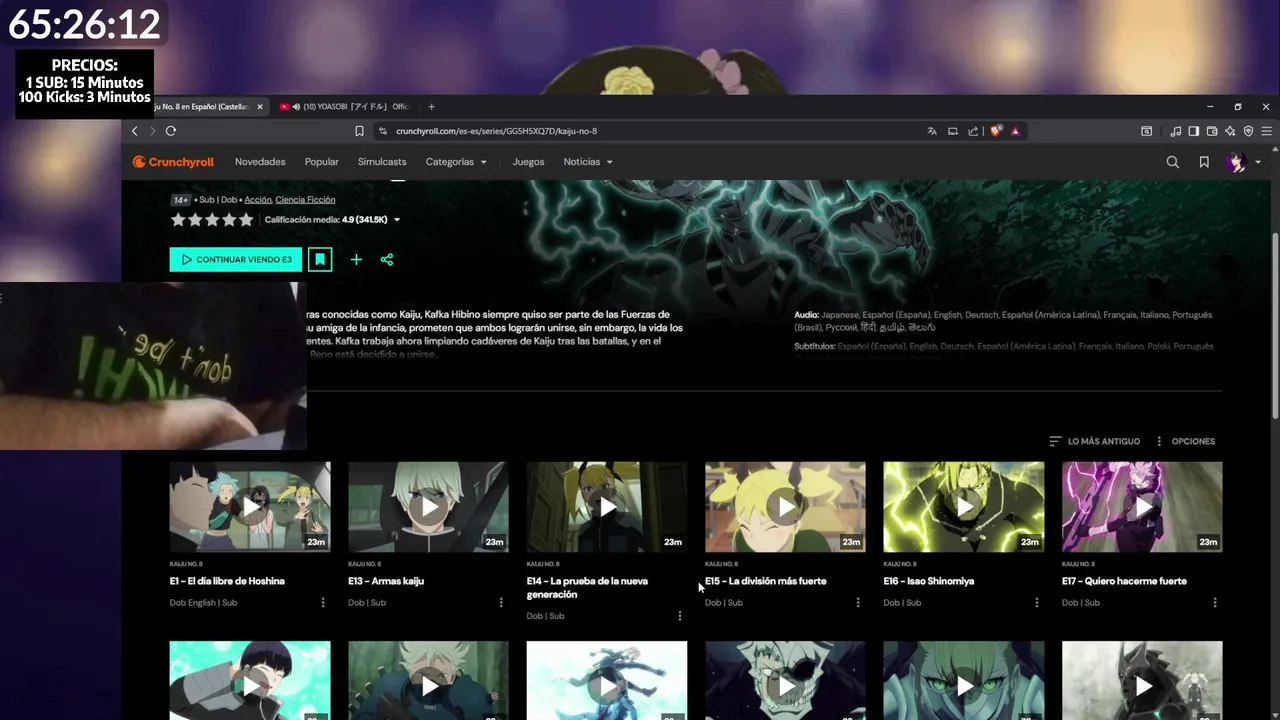Open options menu for episode E13

point(501,603)
